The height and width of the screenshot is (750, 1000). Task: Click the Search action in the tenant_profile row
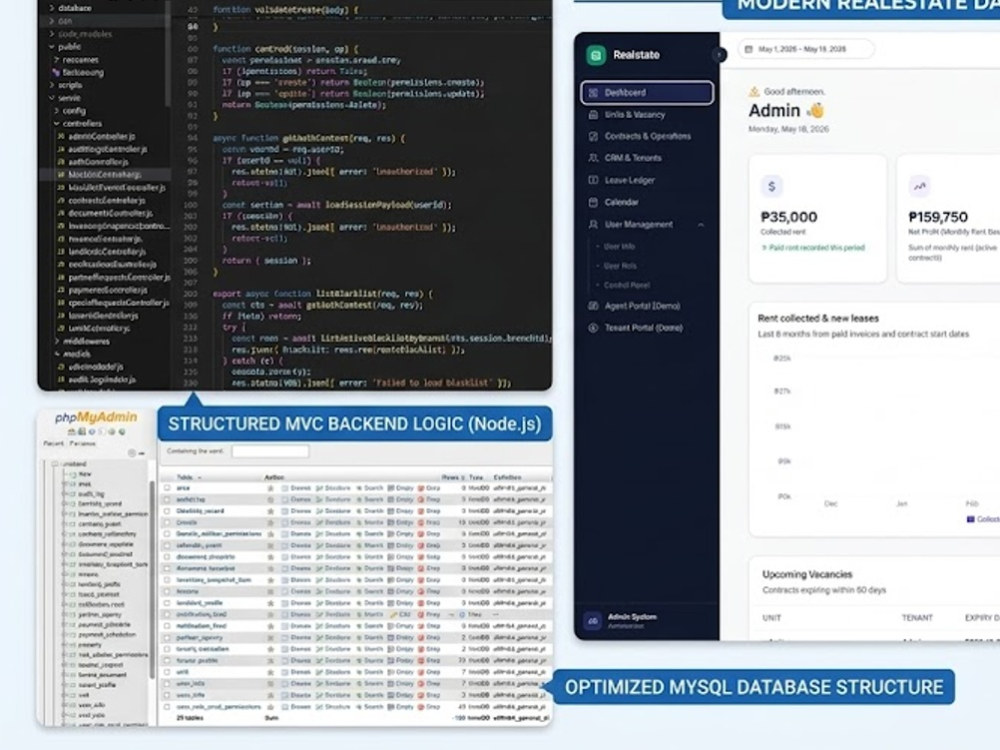click(x=371, y=661)
